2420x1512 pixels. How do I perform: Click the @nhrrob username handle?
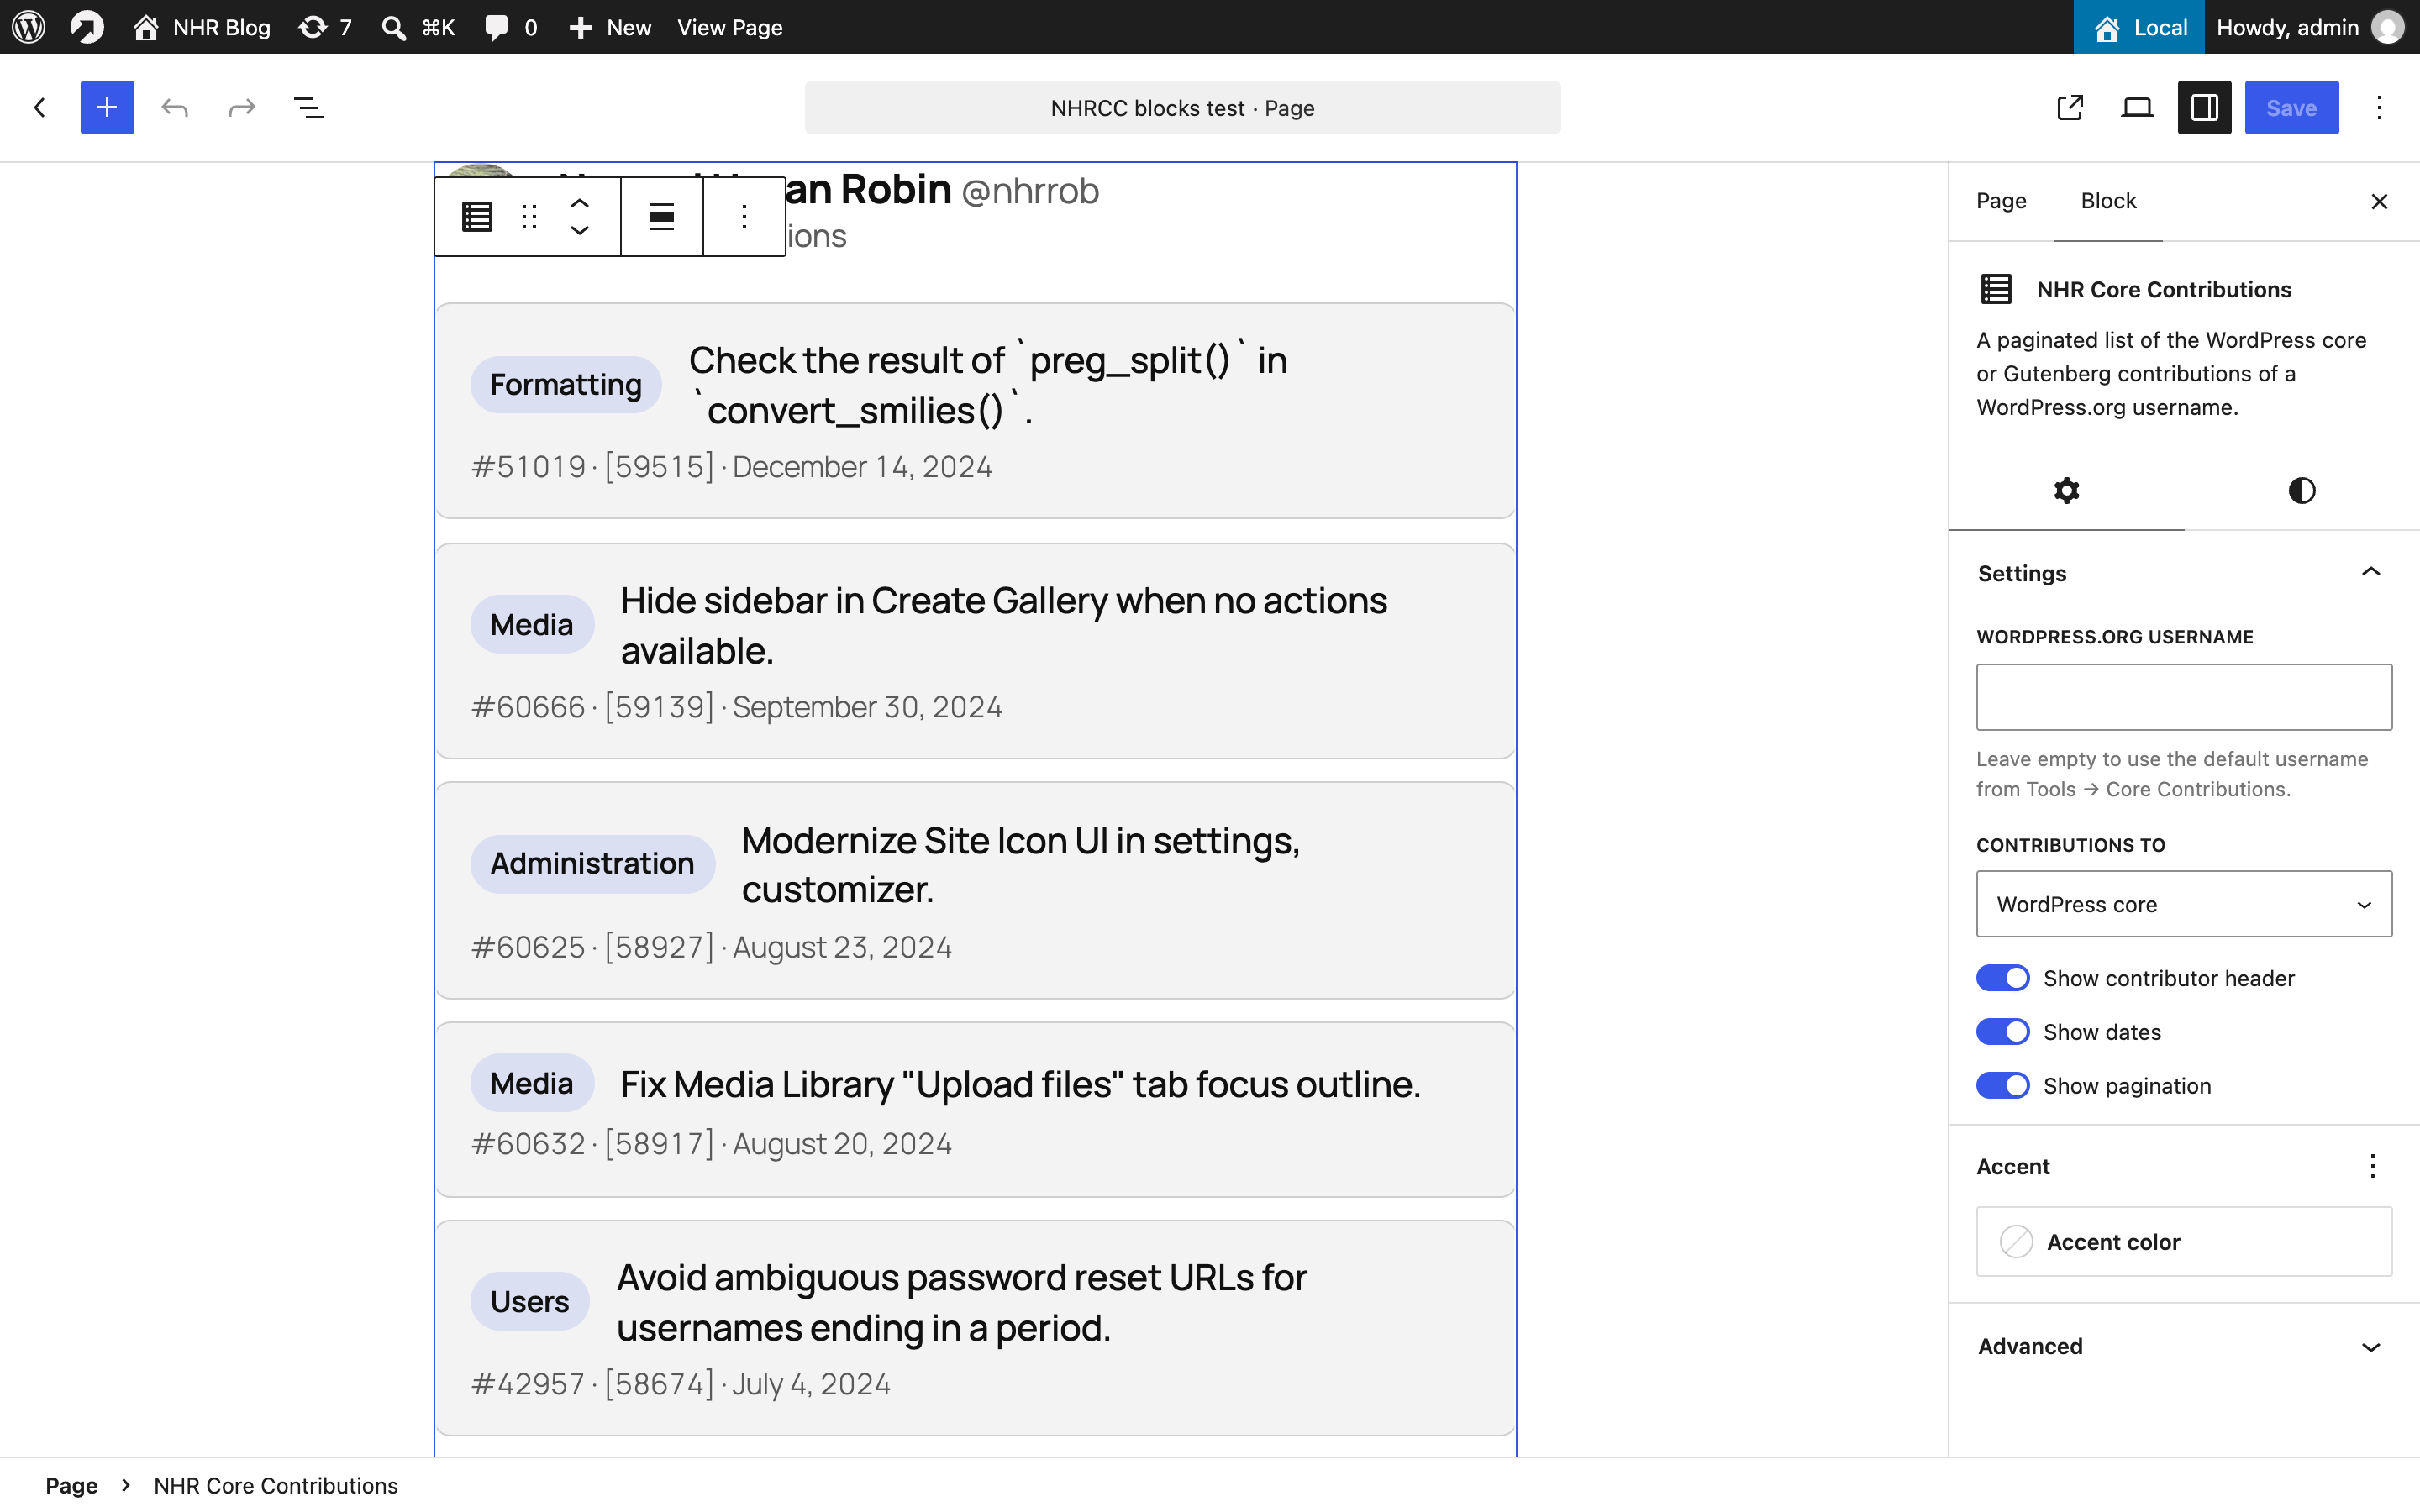point(1030,190)
